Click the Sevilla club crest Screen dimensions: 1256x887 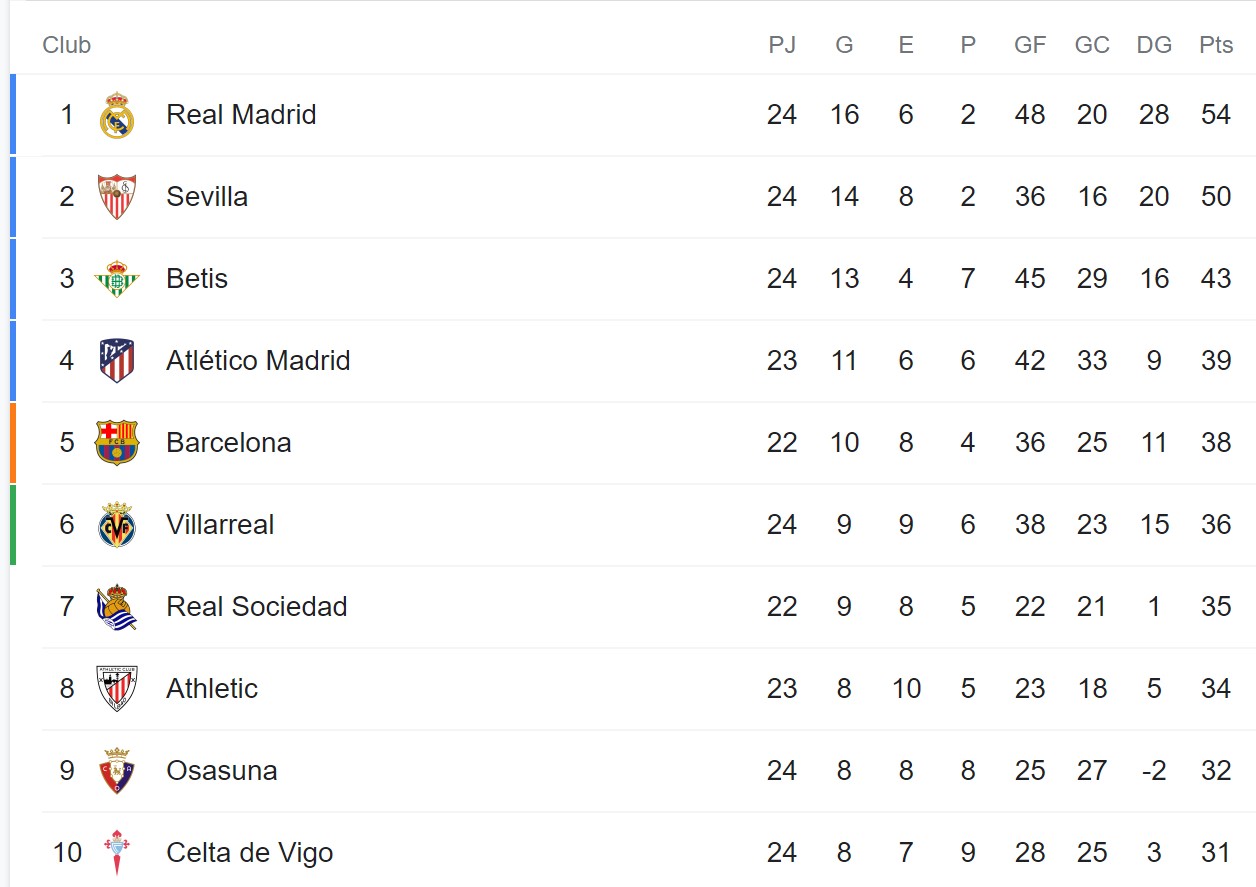coord(117,197)
